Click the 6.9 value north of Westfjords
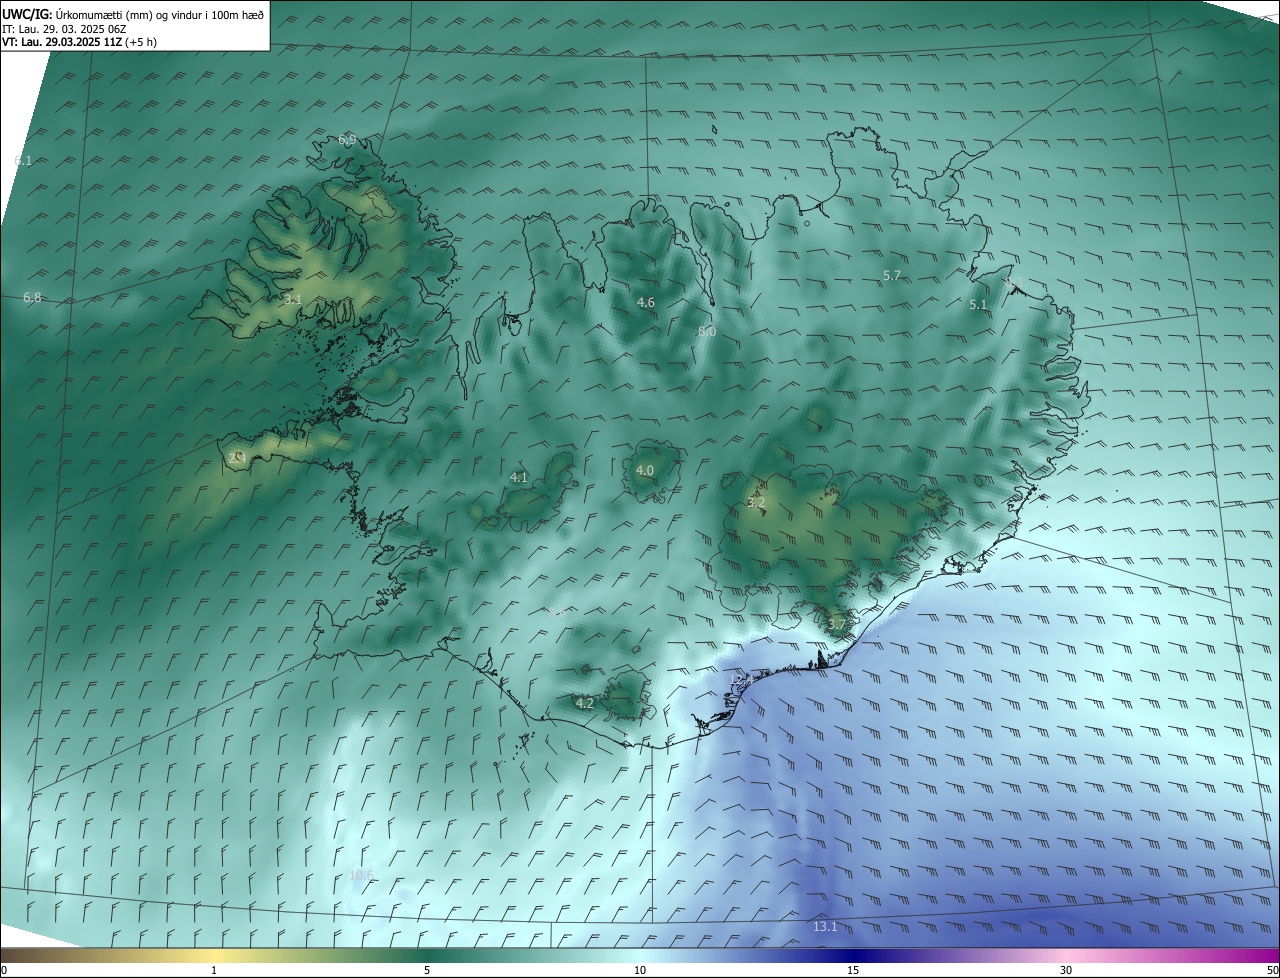Screen dimensions: 1280x978 coord(347,140)
